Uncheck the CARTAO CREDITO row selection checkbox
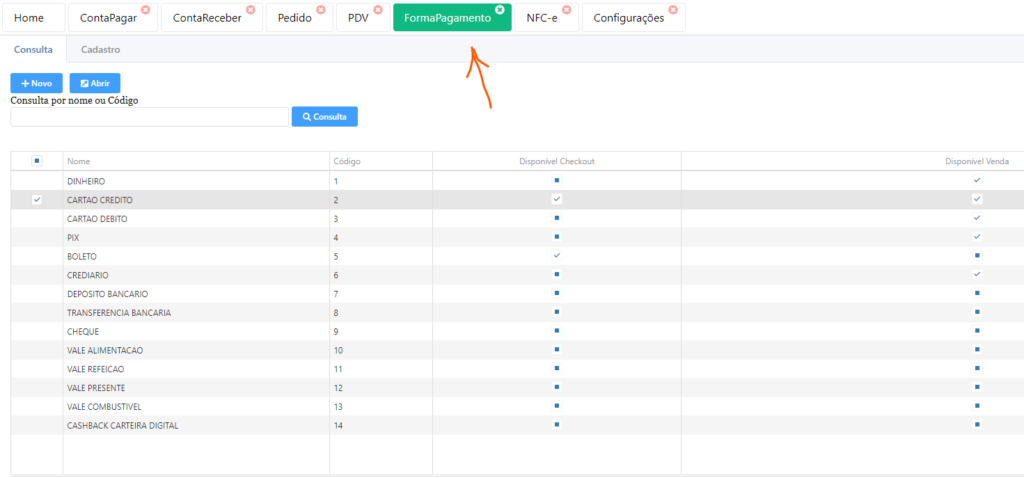The image size is (1024, 478). pos(37,200)
